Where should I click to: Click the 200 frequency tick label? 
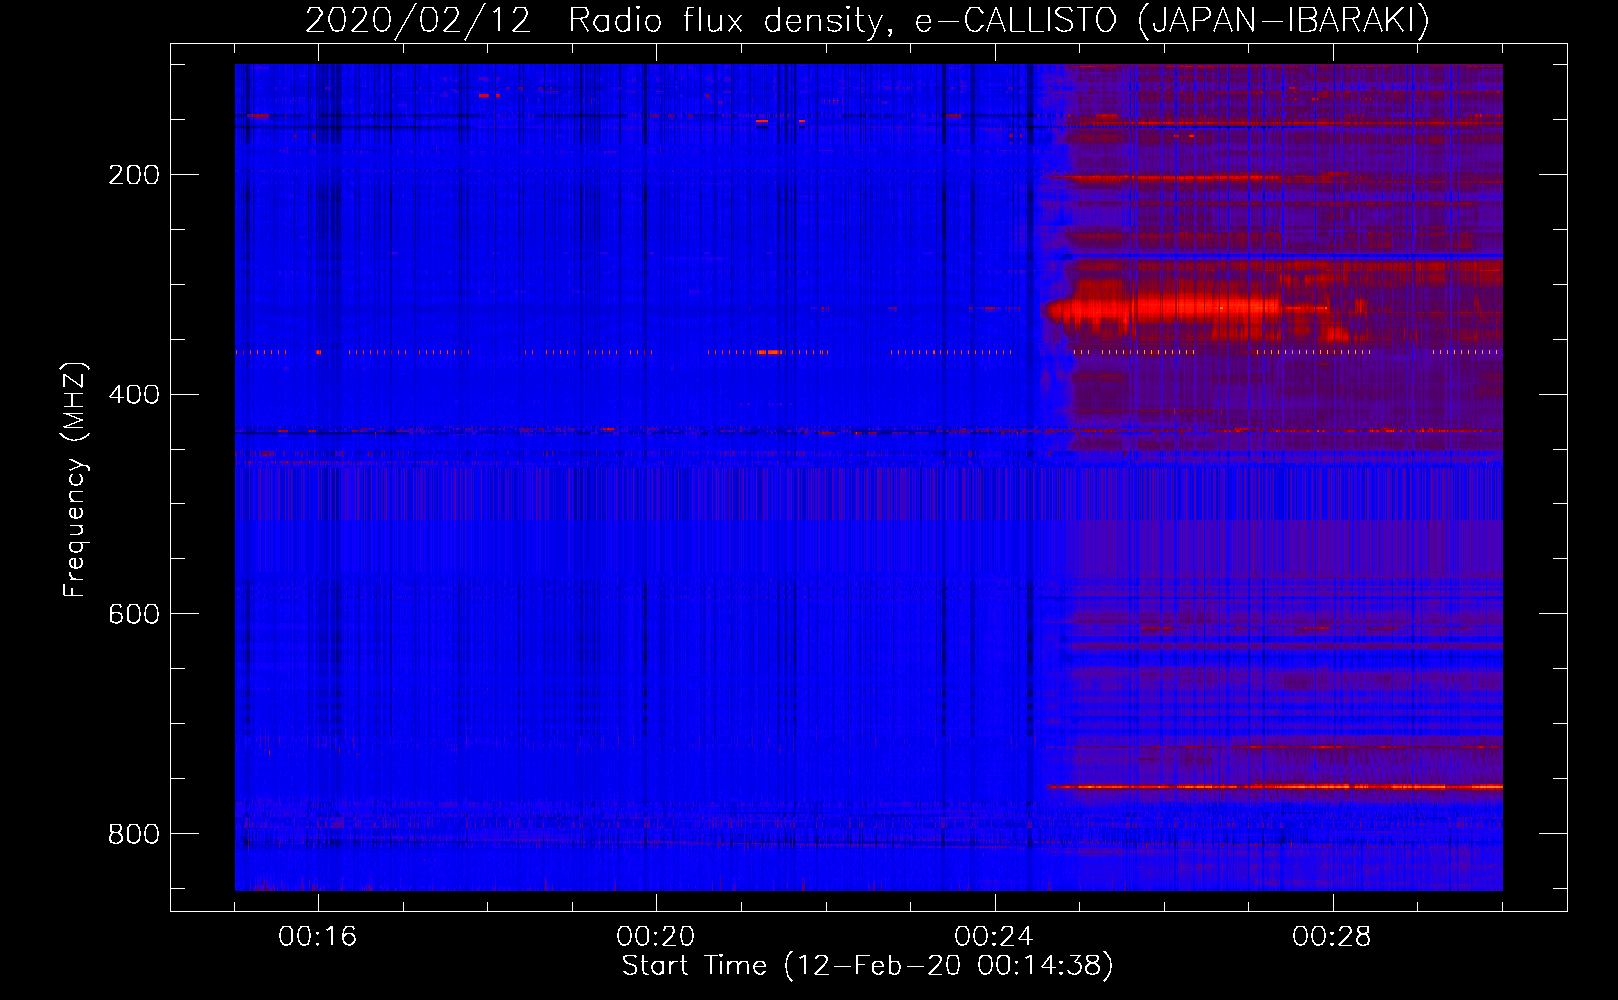[x=134, y=175]
